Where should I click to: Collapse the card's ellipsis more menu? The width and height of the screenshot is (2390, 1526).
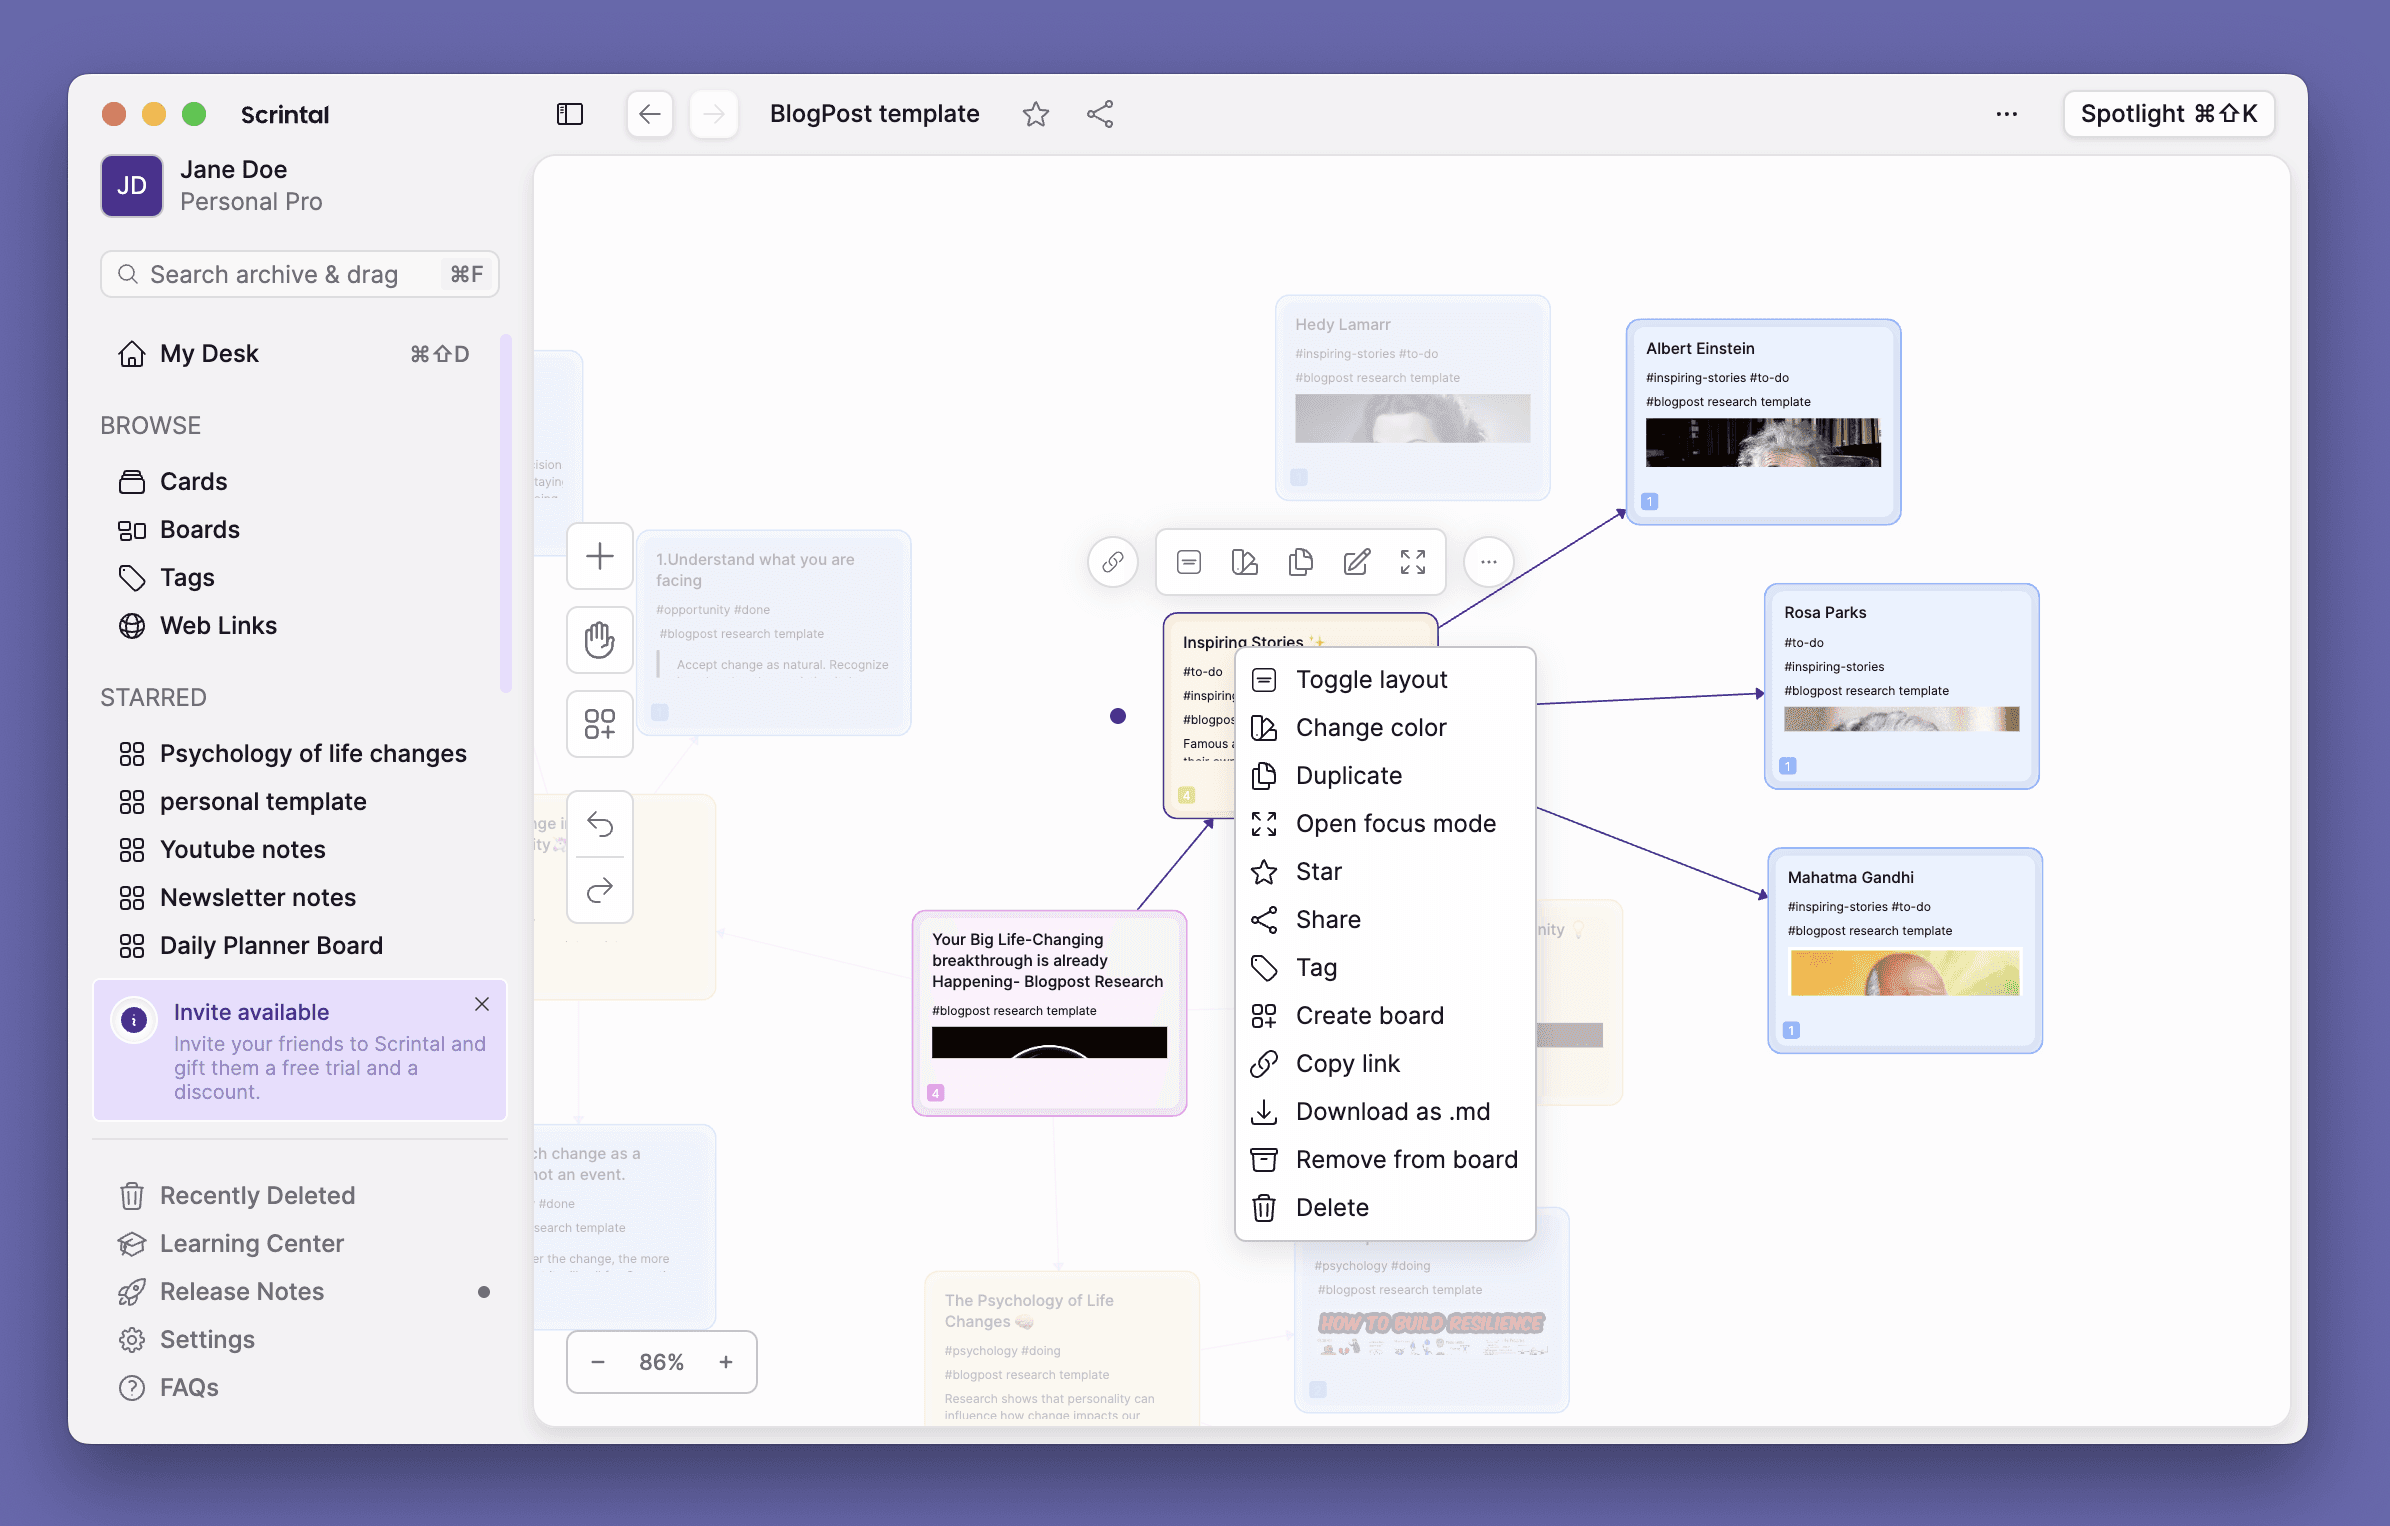1488,562
